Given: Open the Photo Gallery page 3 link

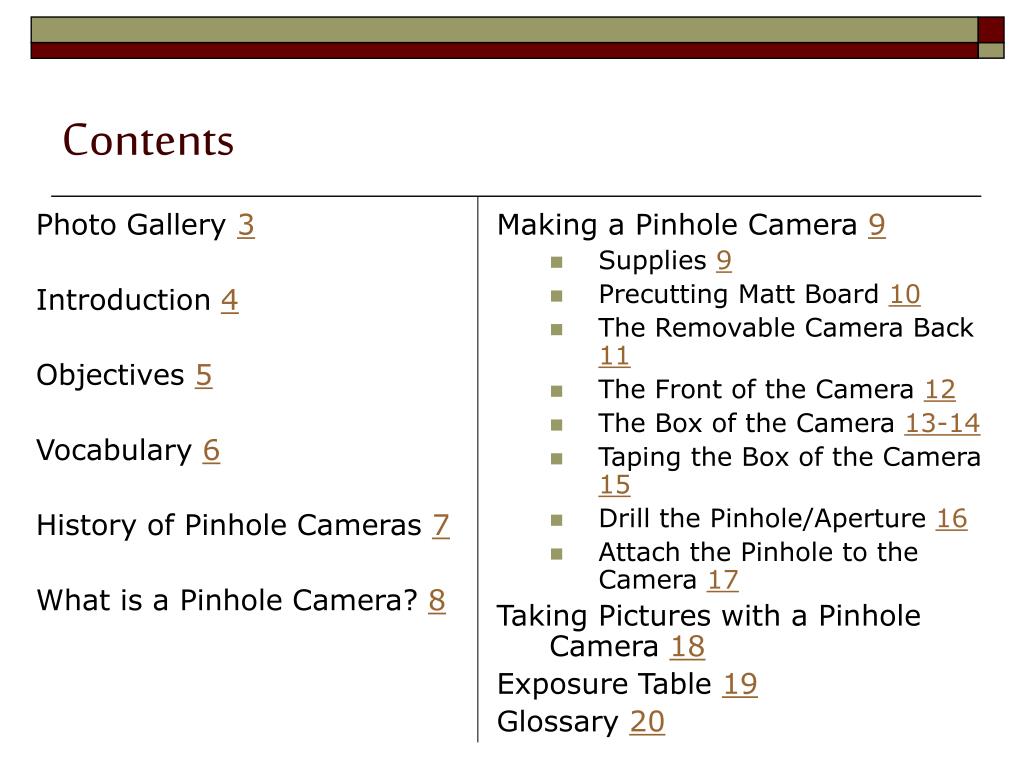Looking at the screenshot, I should coord(246,225).
